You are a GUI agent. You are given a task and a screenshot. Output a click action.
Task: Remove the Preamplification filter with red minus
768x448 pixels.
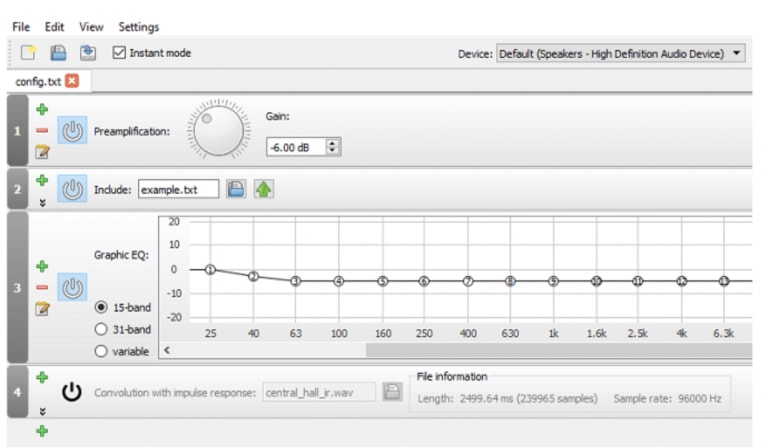pyautogui.click(x=42, y=131)
